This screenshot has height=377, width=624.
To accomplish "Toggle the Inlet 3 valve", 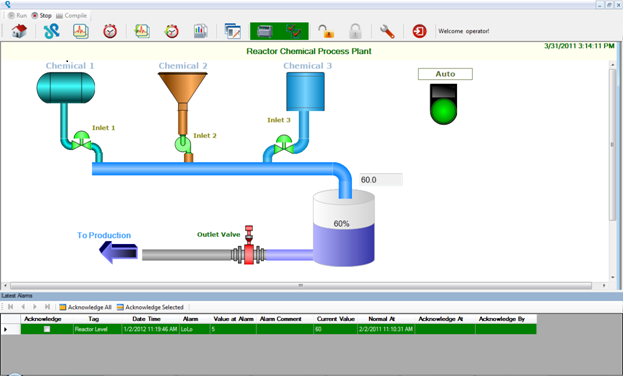I will (x=284, y=144).
